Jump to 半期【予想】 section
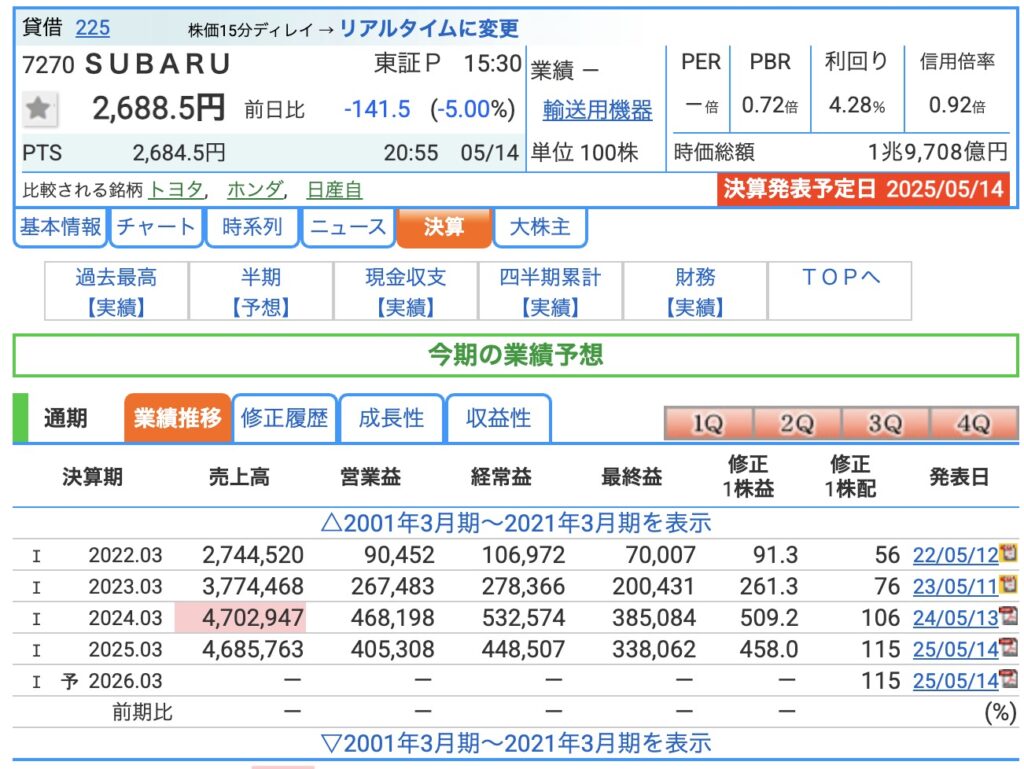 (261, 291)
